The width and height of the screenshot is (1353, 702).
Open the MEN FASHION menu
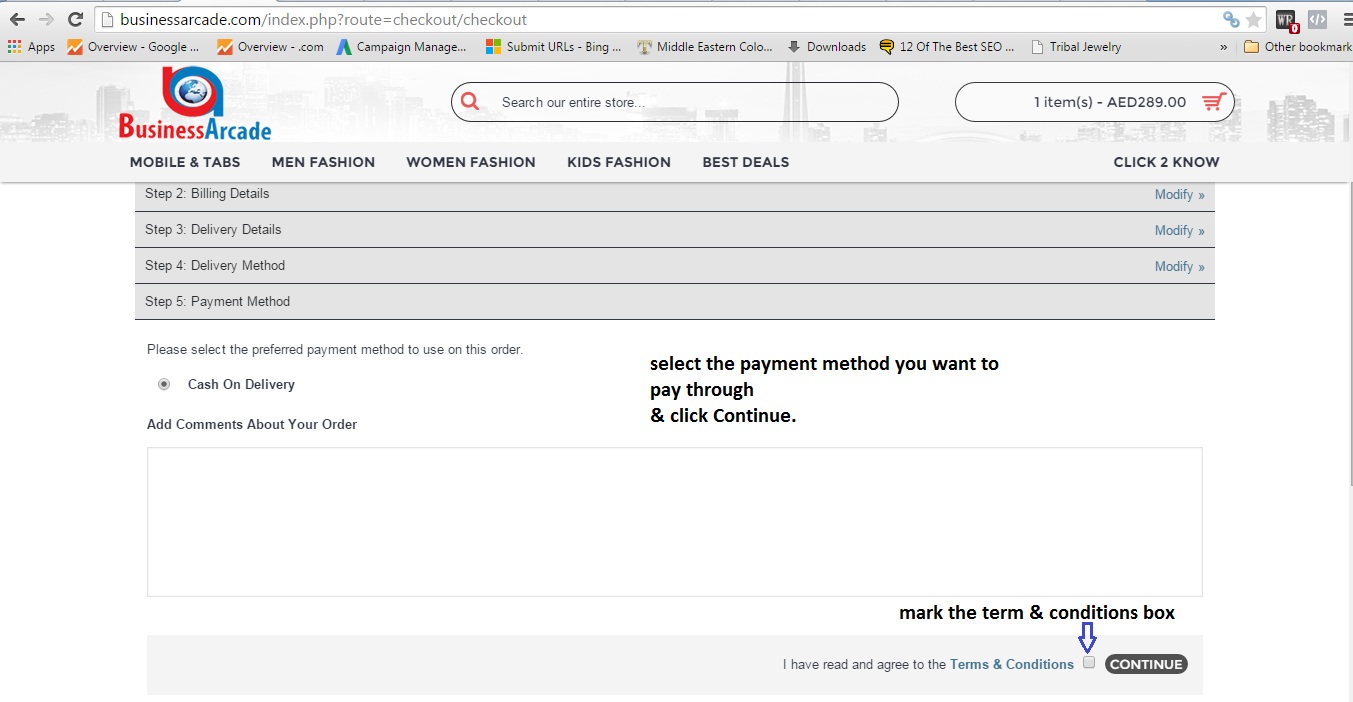point(323,162)
